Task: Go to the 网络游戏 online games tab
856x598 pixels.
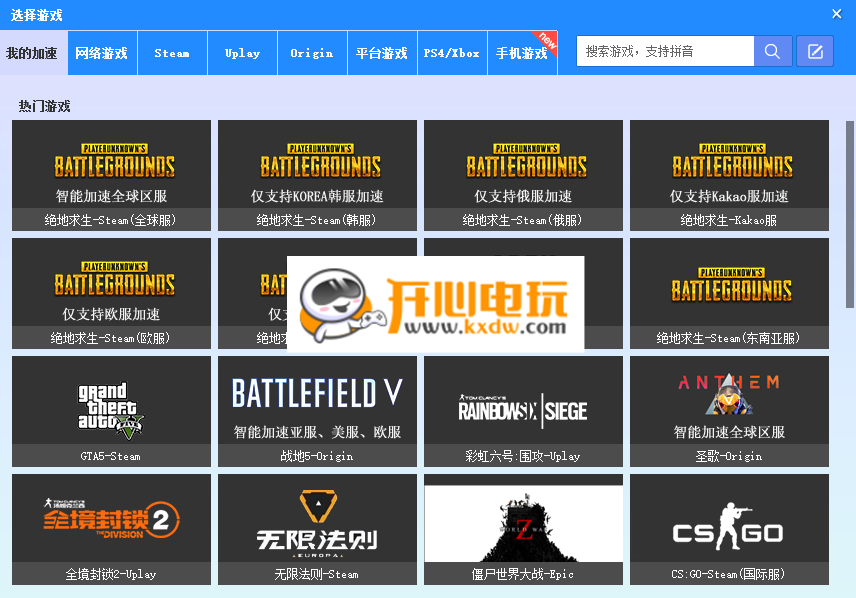Action: click(x=102, y=53)
